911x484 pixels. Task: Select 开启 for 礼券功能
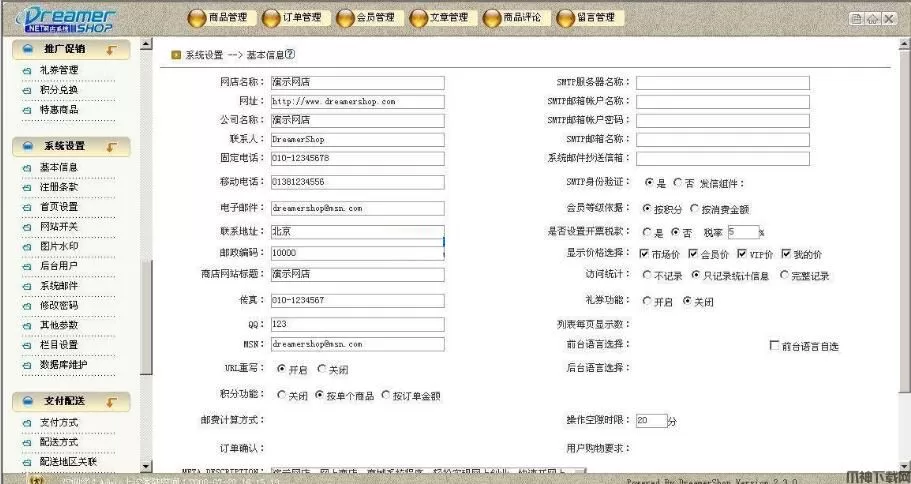[647, 301]
